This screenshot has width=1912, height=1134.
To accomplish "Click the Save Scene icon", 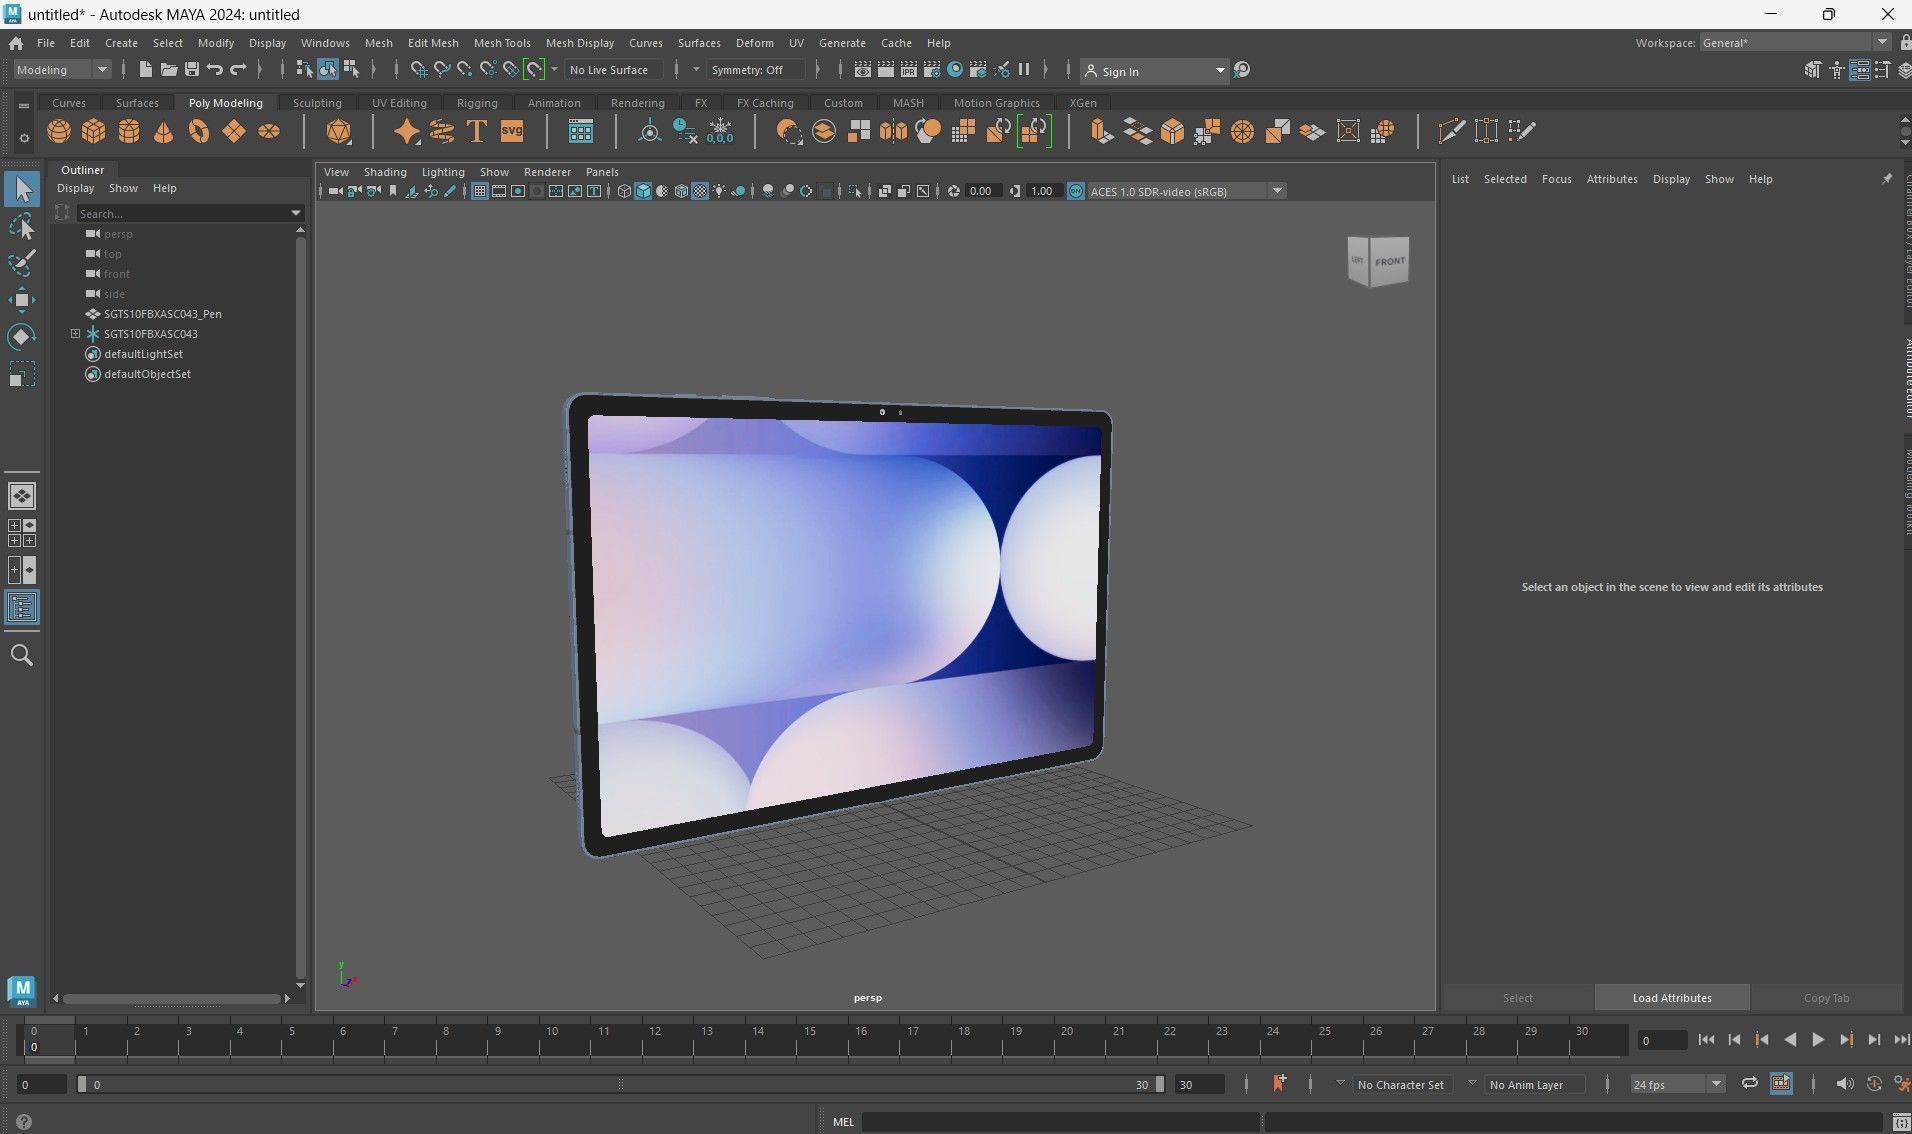I will tap(192, 69).
